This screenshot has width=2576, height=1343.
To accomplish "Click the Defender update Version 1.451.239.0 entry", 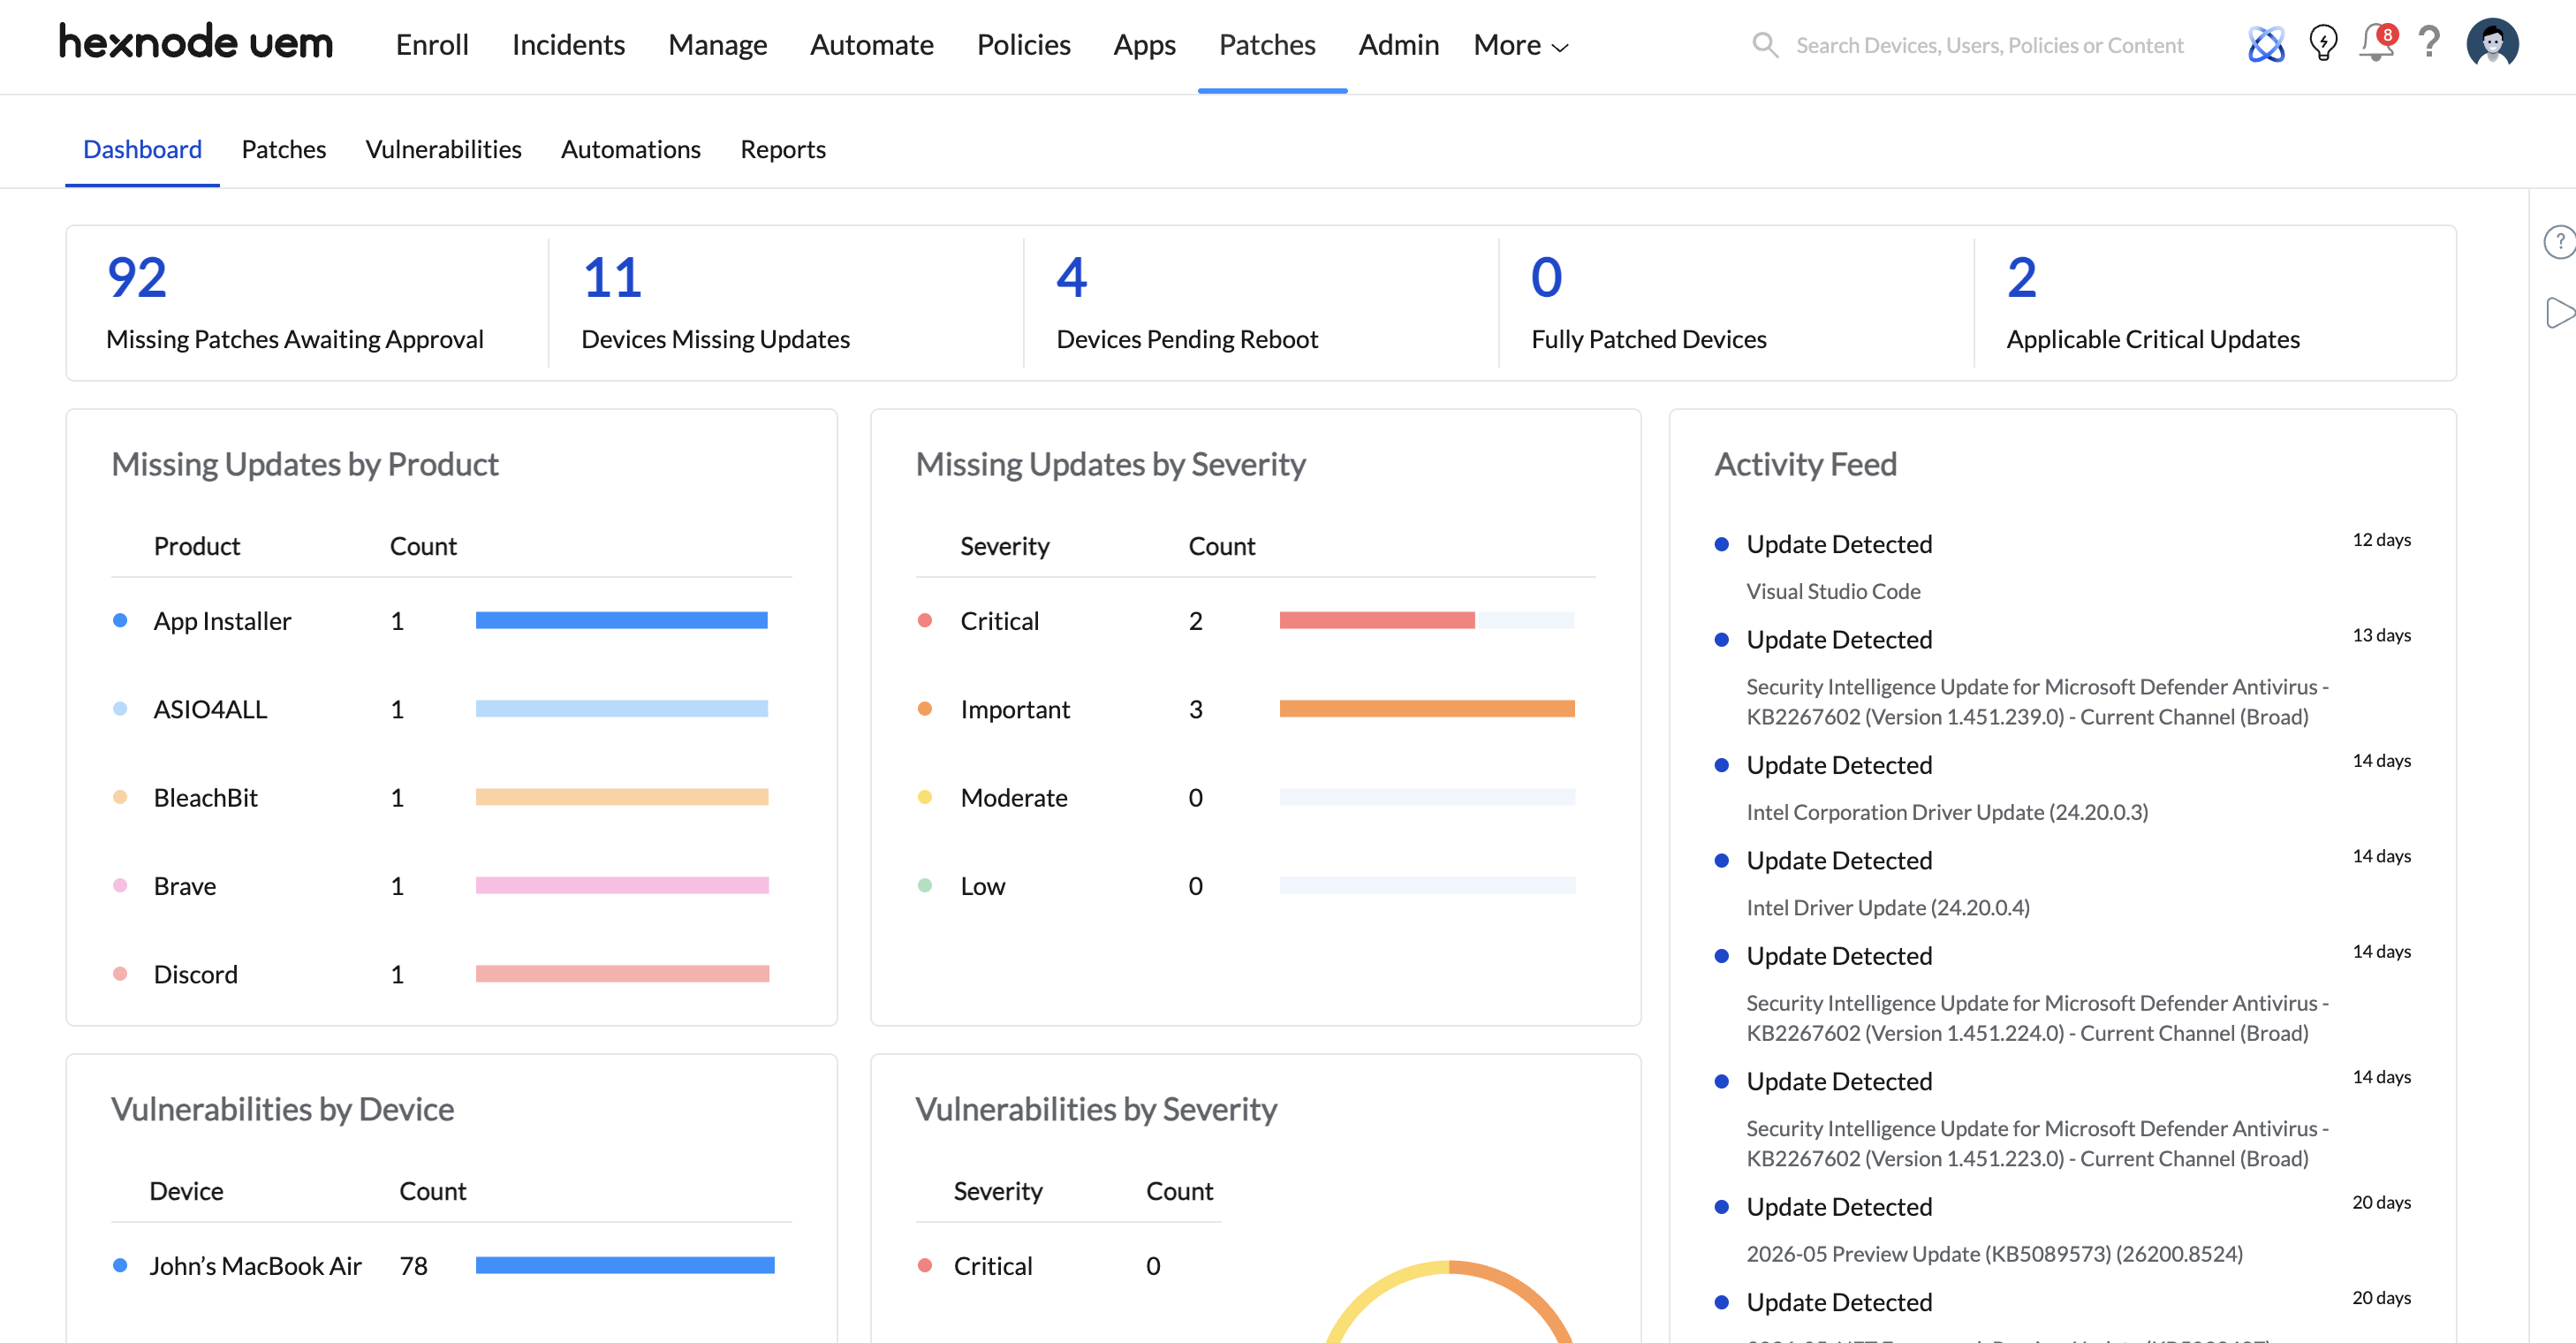I will coord(2037,701).
